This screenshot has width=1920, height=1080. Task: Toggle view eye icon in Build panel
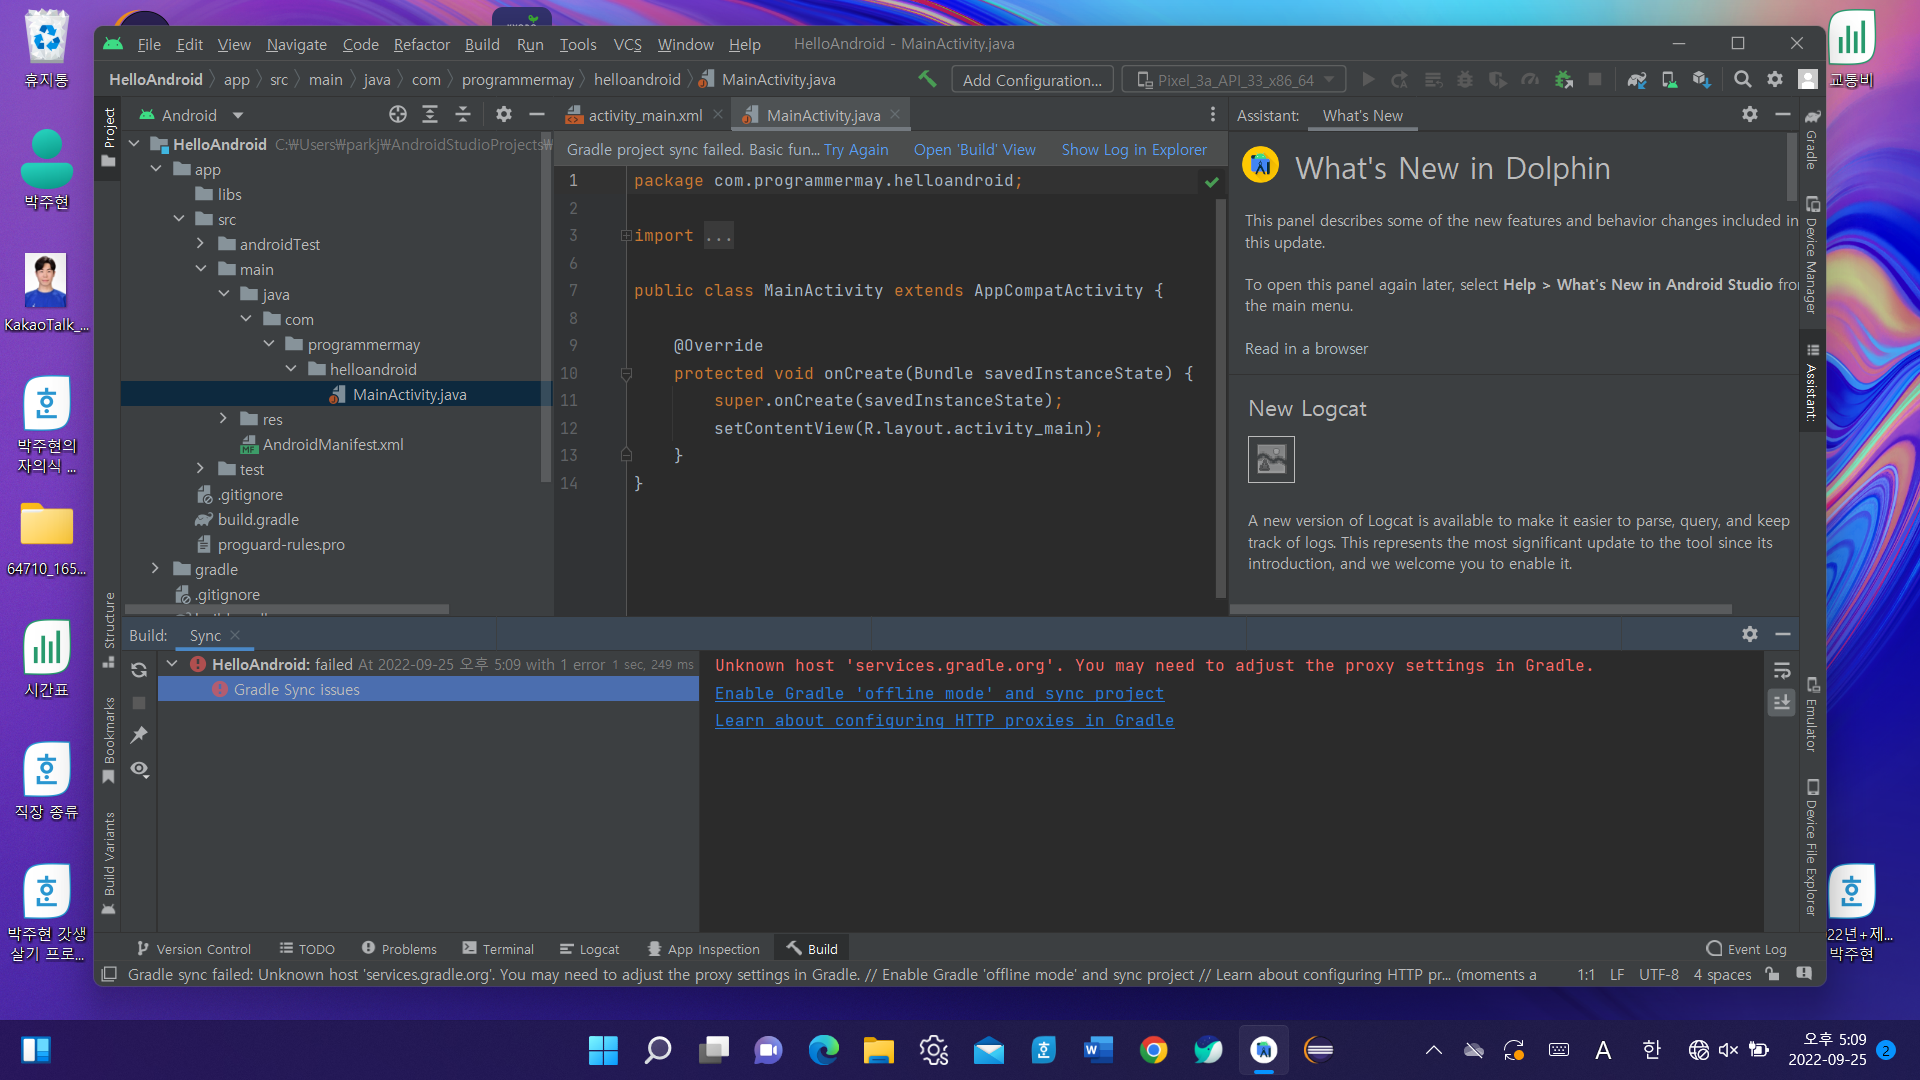point(139,769)
